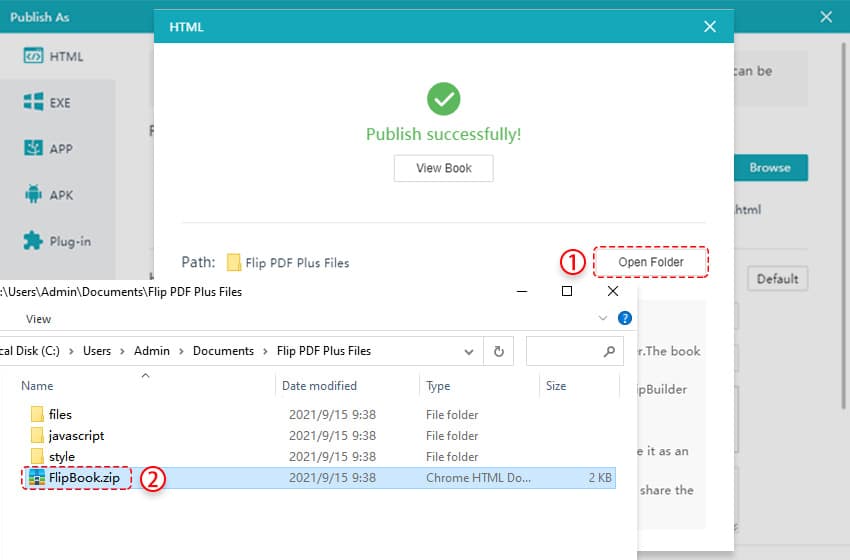The height and width of the screenshot is (560, 850).
Task: Click the View Book button
Action: pyautogui.click(x=443, y=168)
